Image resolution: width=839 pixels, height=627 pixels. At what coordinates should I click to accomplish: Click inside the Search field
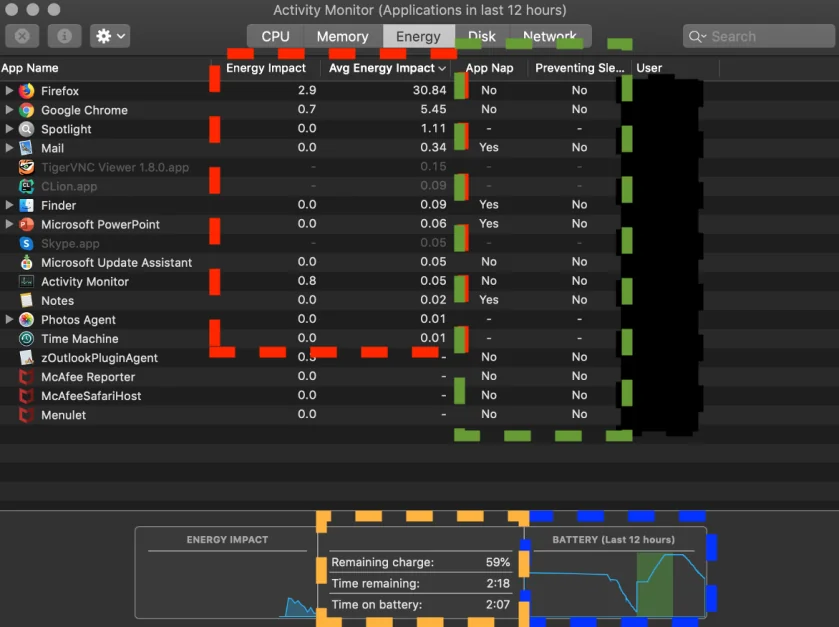[758, 36]
